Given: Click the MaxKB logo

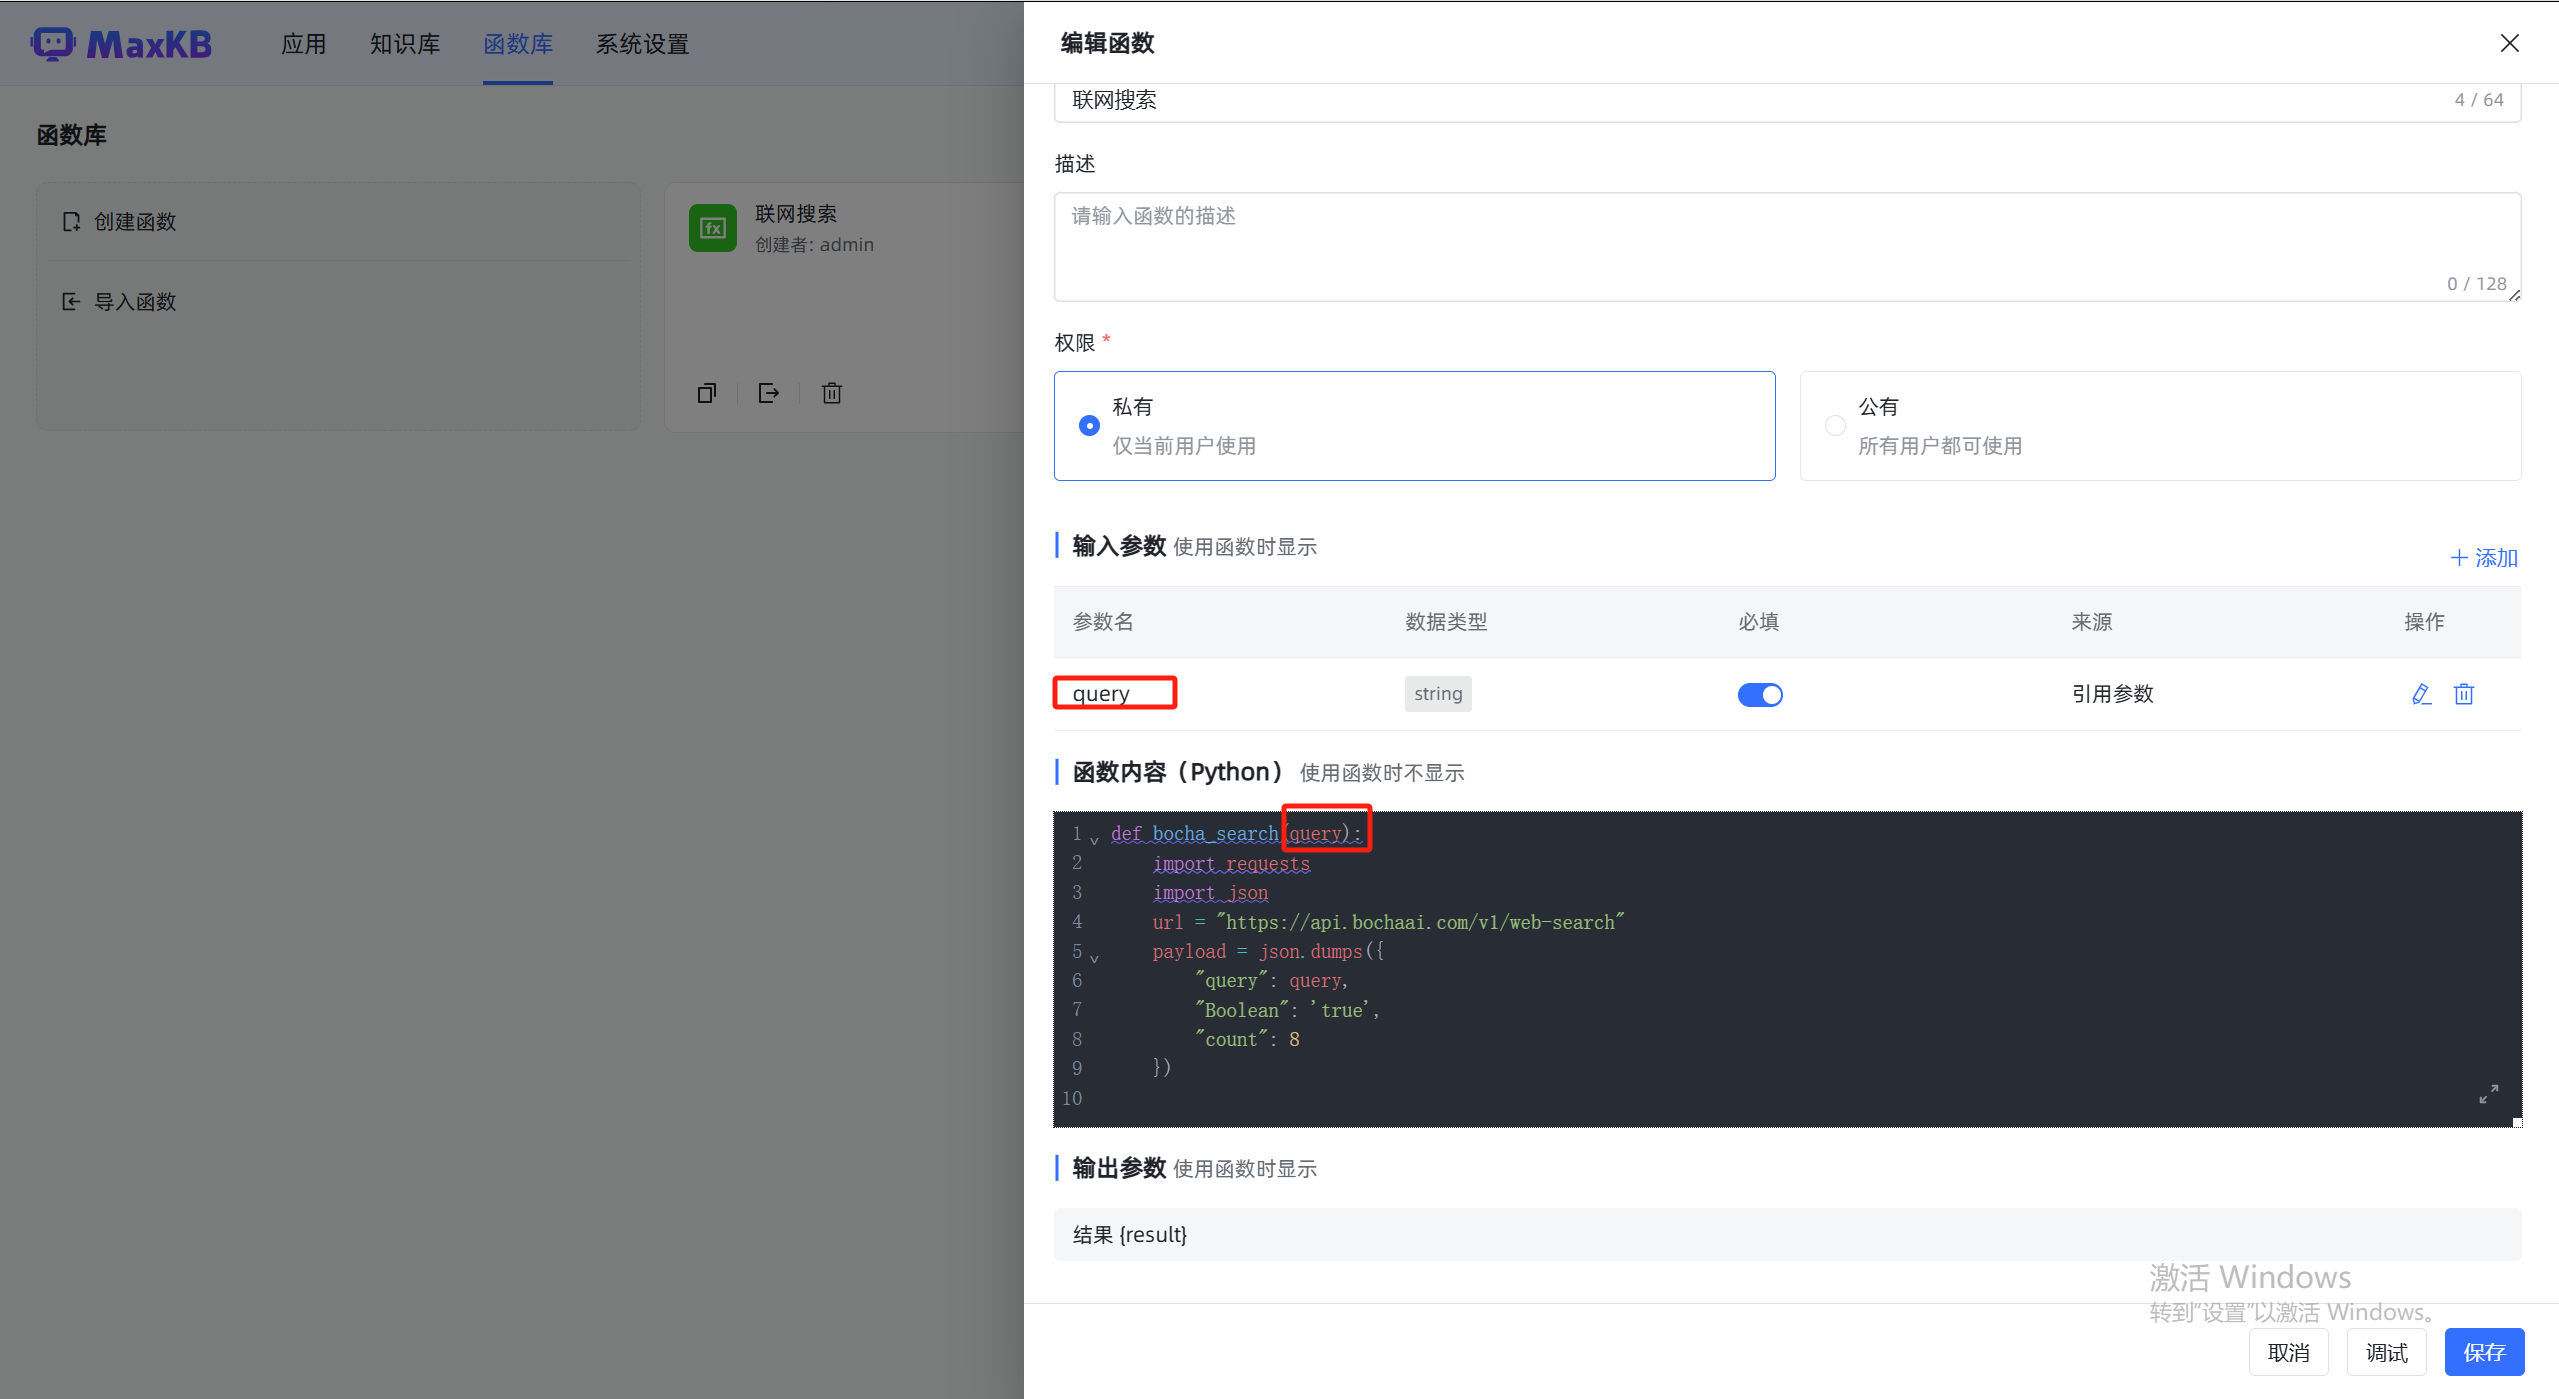Looking at the screenshot, I should pyautogui.click(x=122, y=44).
